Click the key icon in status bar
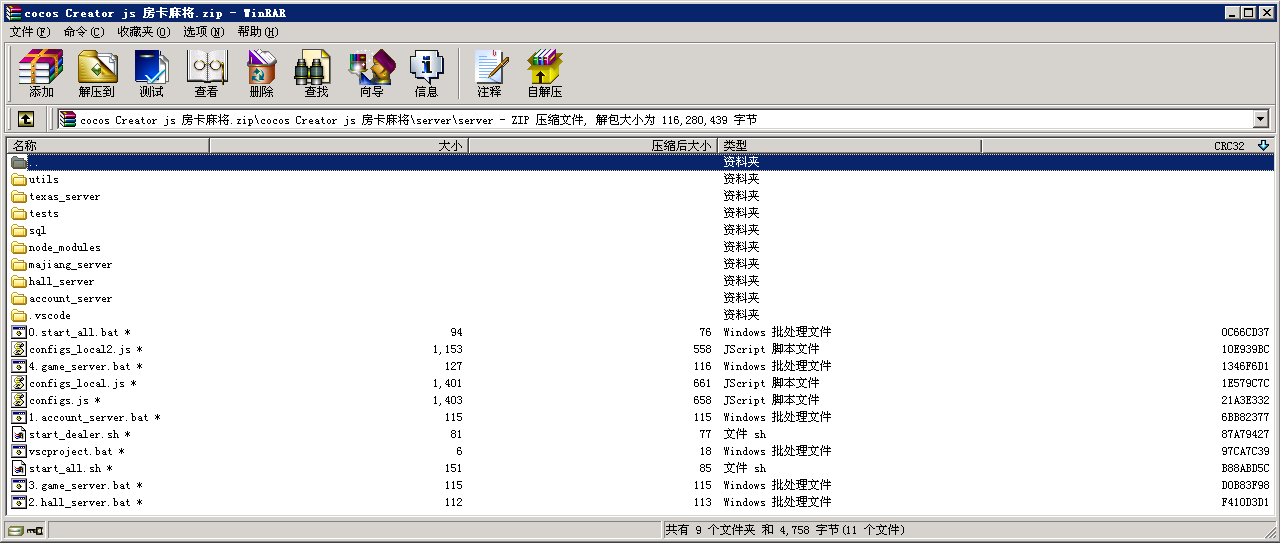Screen dimensions: 1280x543 (34, 531)
